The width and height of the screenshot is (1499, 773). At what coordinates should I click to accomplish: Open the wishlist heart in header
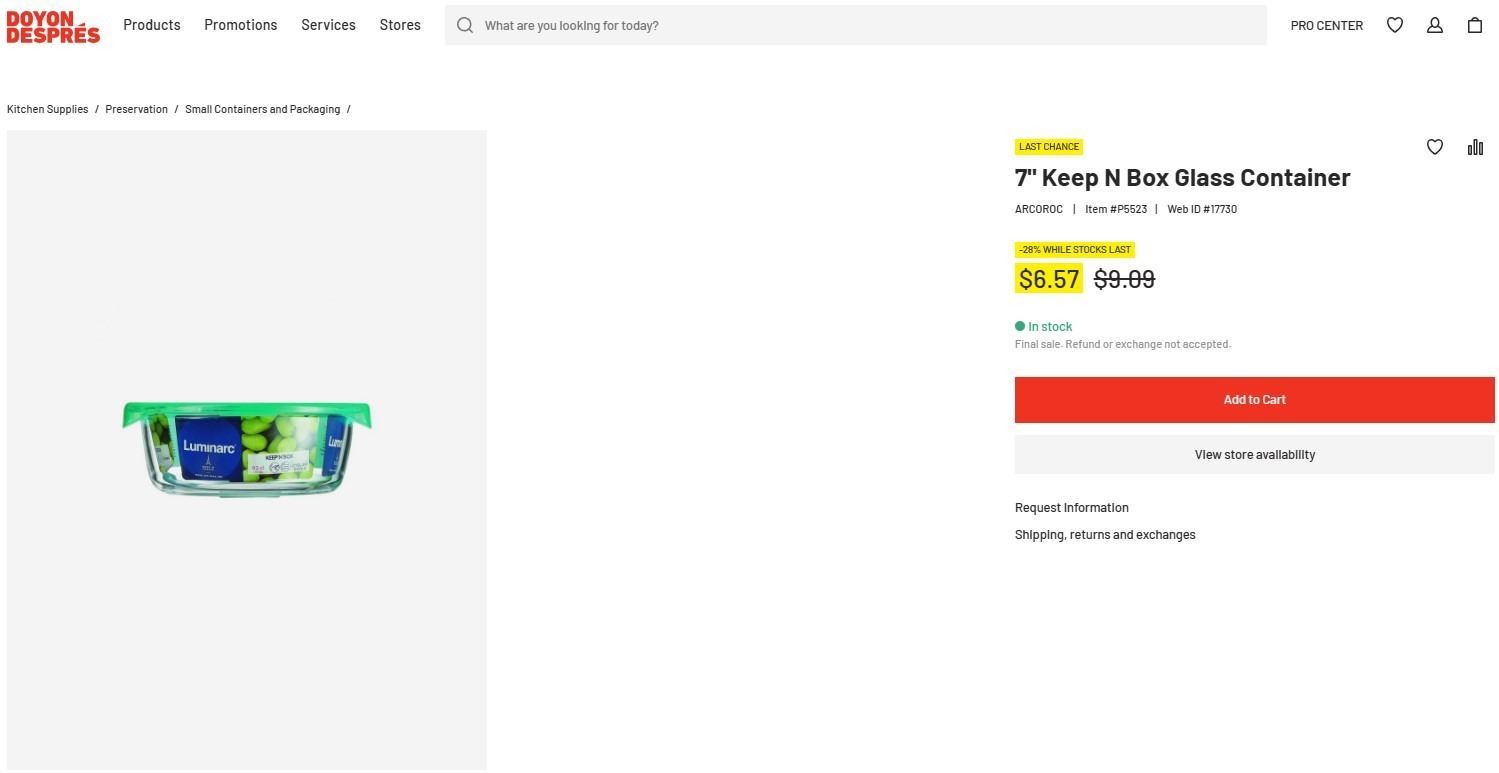pyautogui.click(x=1395, y=25)
